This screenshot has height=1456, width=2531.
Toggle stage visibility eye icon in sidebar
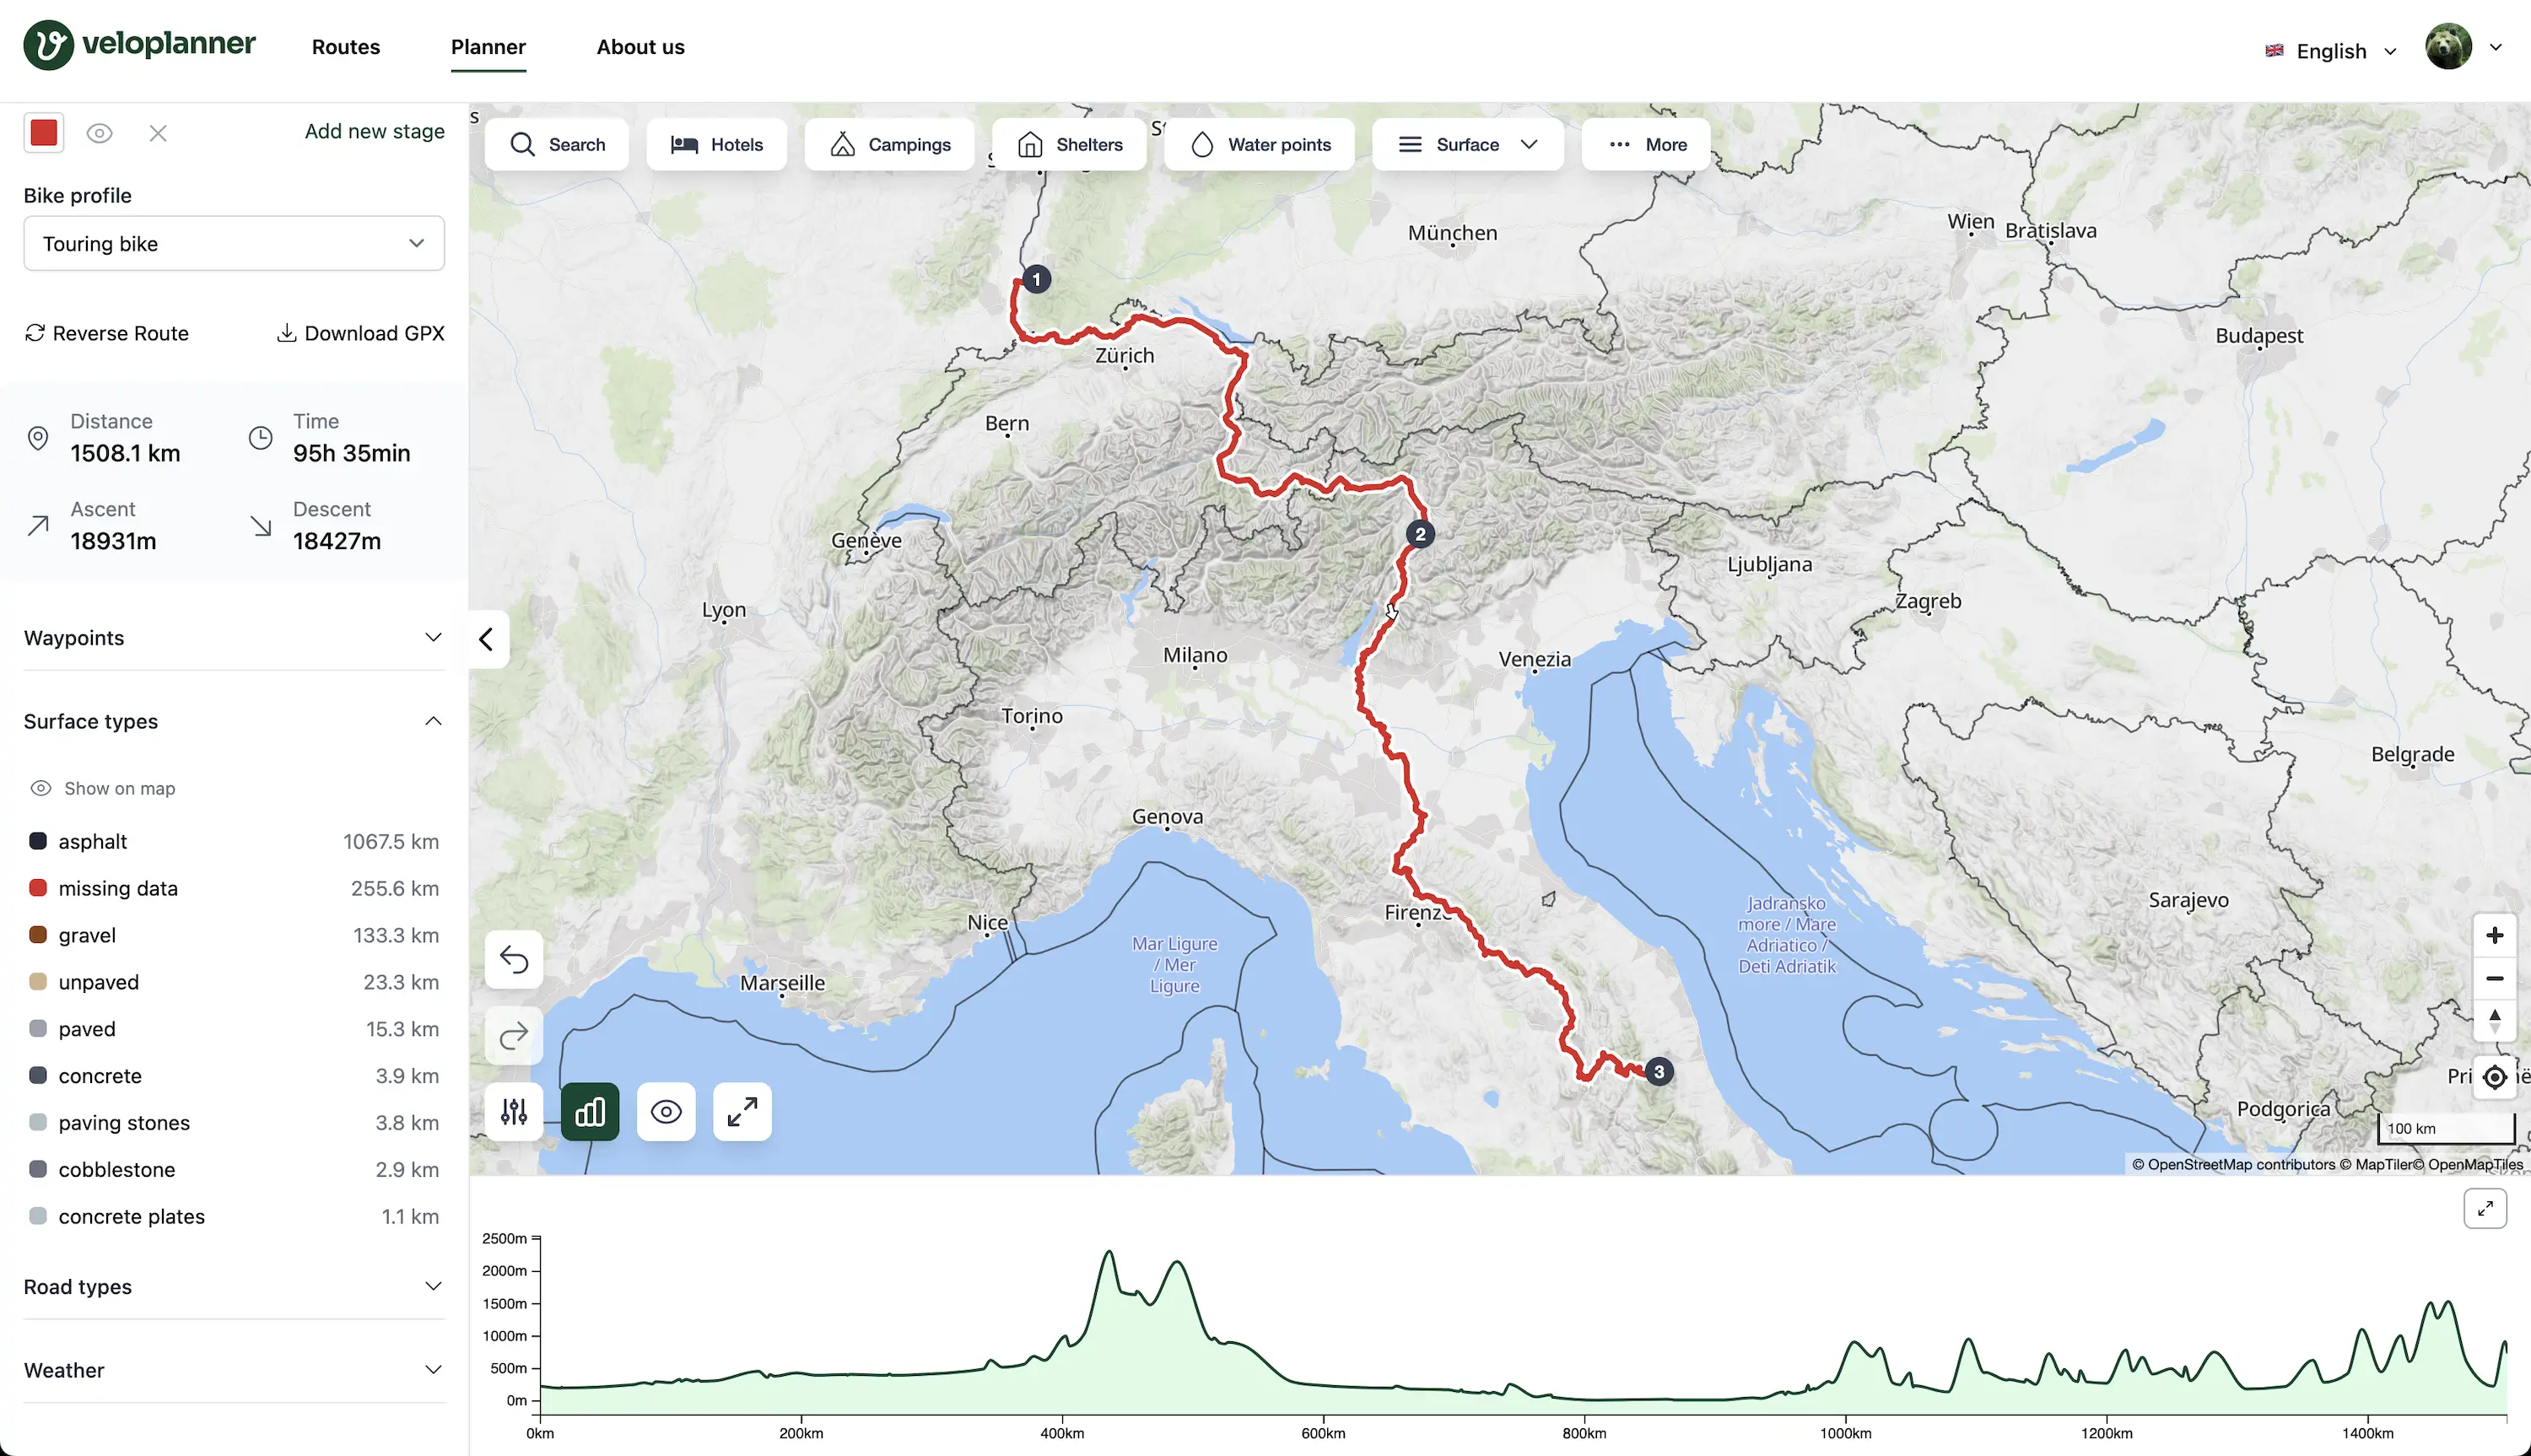point(99,133)
